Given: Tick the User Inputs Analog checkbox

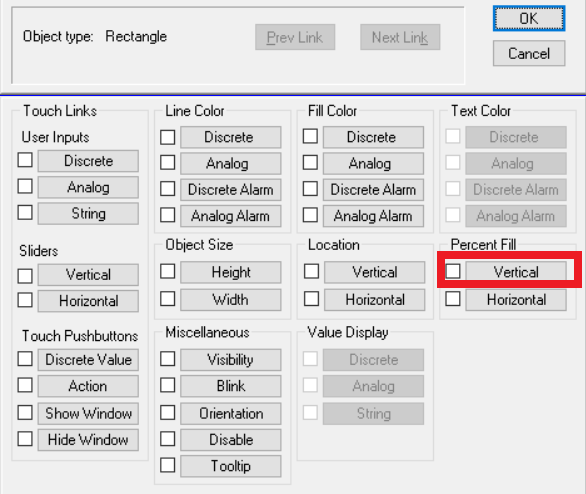Looking at the screenshot, I should click(25, 186).
